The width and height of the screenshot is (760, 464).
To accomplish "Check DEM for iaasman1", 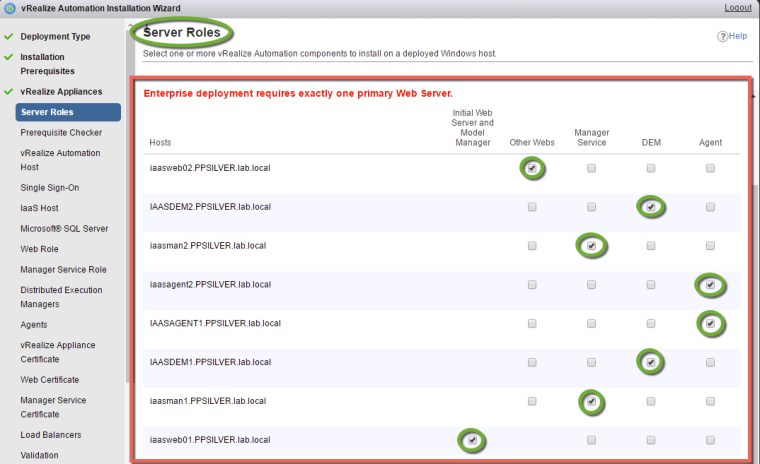I will 651,401.
